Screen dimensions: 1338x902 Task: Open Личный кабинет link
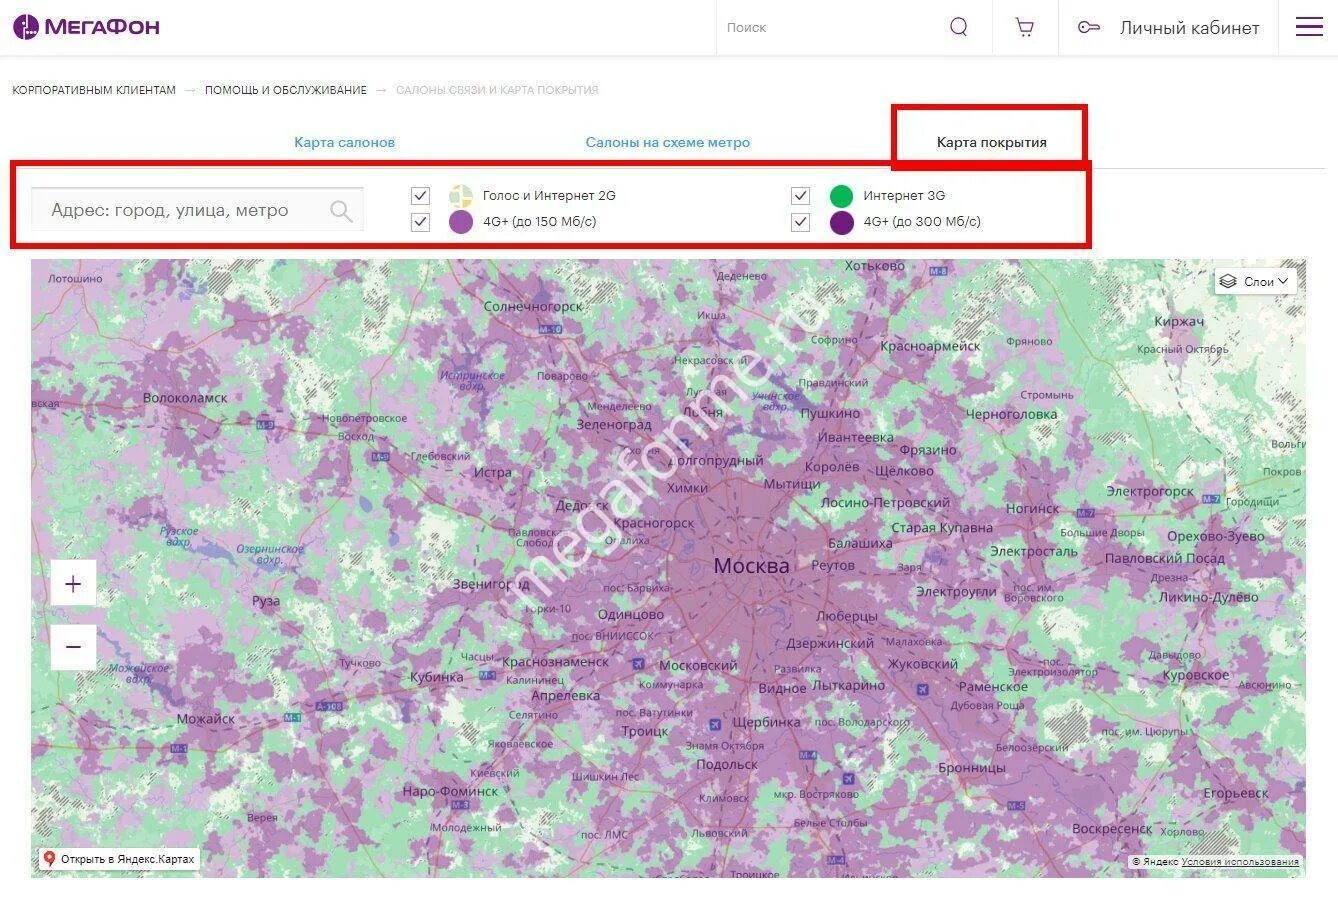click(x=1189, y=28)
